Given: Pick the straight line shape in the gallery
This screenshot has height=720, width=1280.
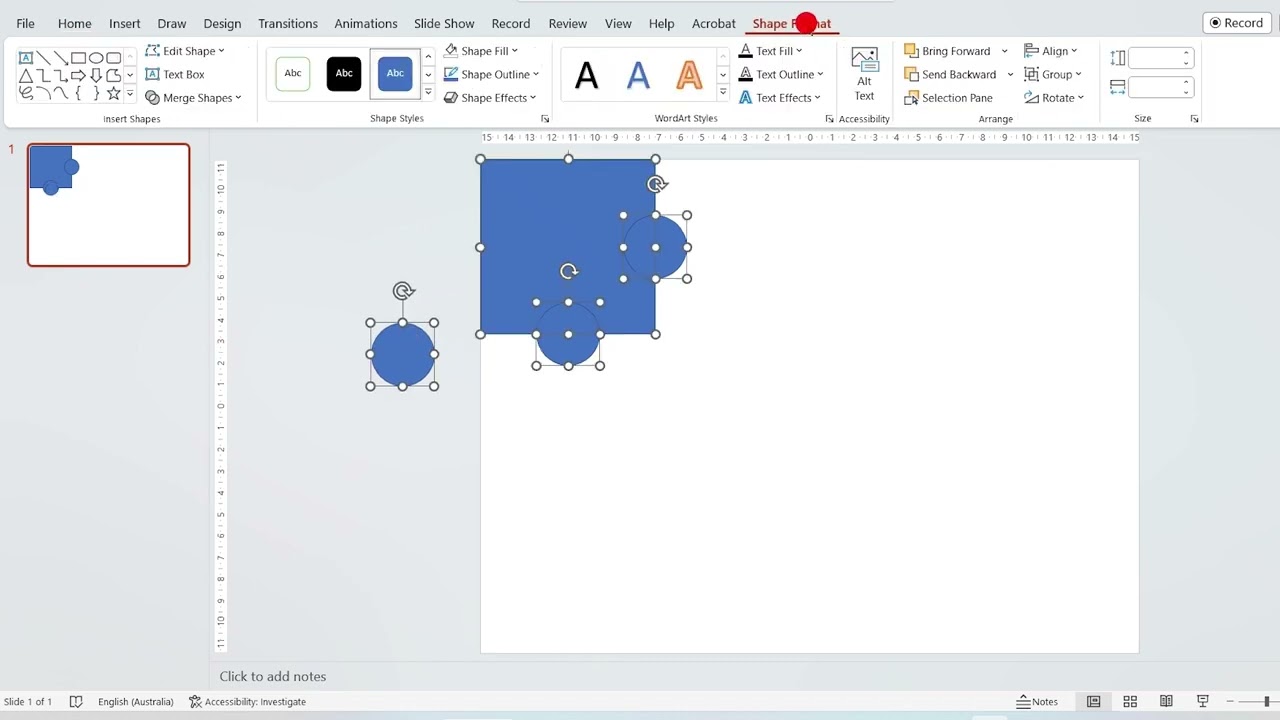Looking at the screenshot, I should [x=43, y=58].
